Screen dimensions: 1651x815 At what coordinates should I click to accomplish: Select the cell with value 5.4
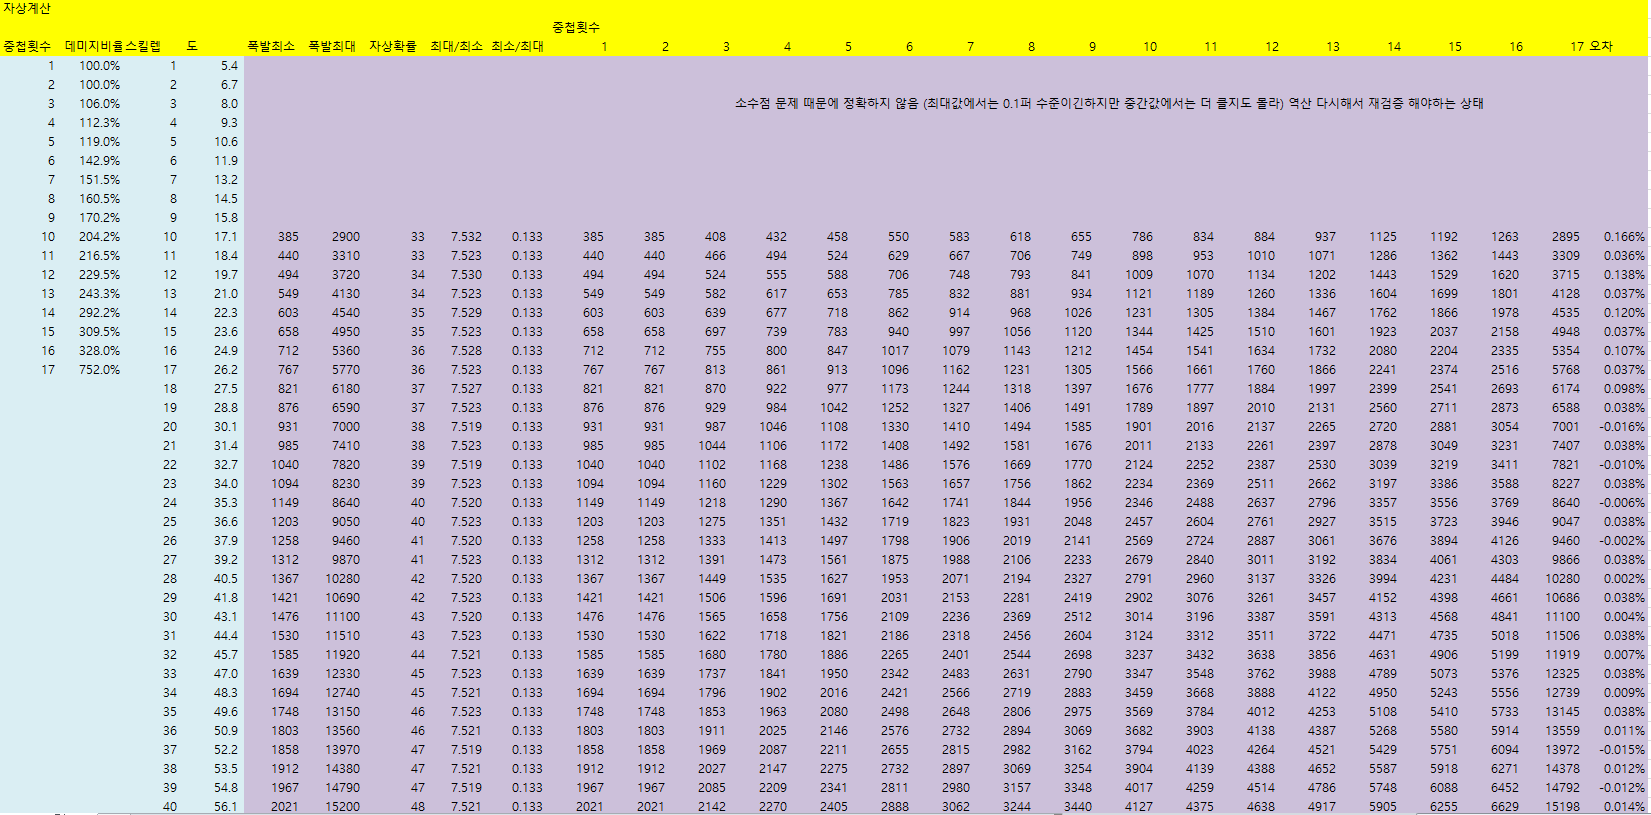tap(229, 66)
